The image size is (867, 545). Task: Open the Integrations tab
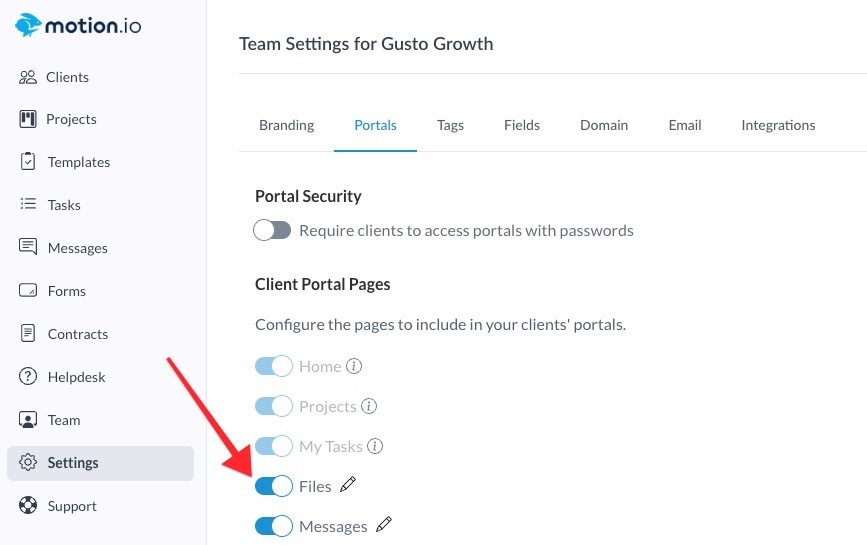778,125
